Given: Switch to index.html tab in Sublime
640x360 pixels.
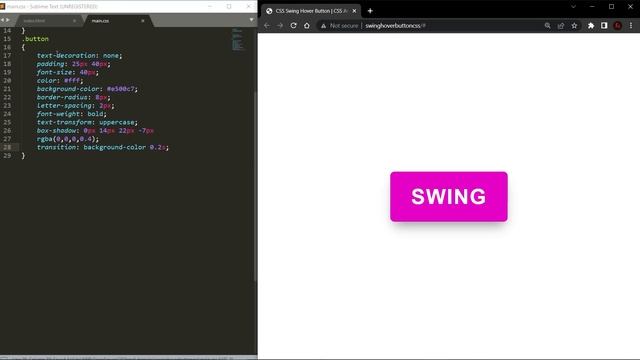Looking at the screenshot, I should [x=34, y=20].
